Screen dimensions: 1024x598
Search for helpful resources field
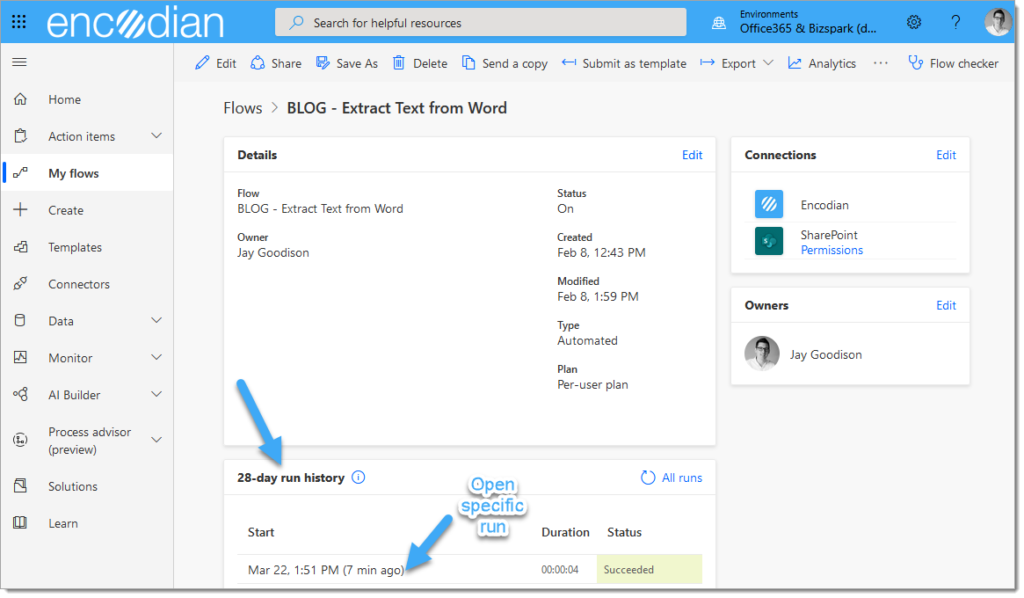481,23
